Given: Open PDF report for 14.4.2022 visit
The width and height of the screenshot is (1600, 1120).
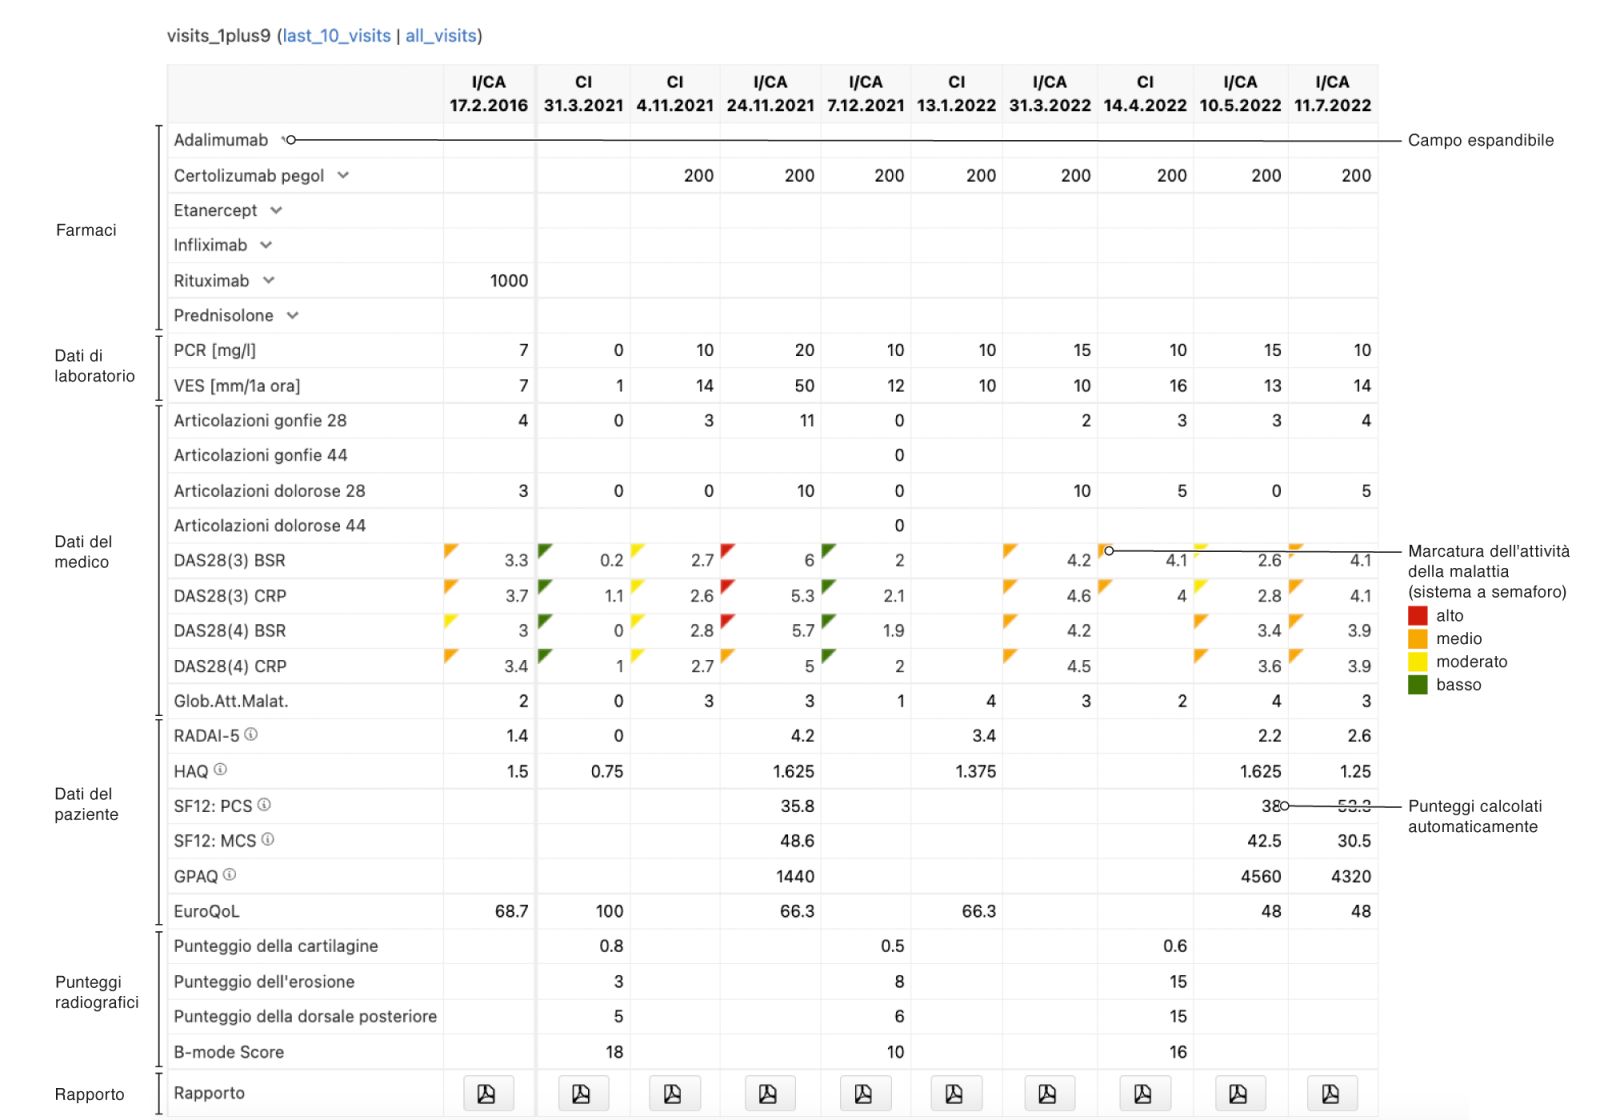Looking at the screenshot, I should [1143, 1093].
